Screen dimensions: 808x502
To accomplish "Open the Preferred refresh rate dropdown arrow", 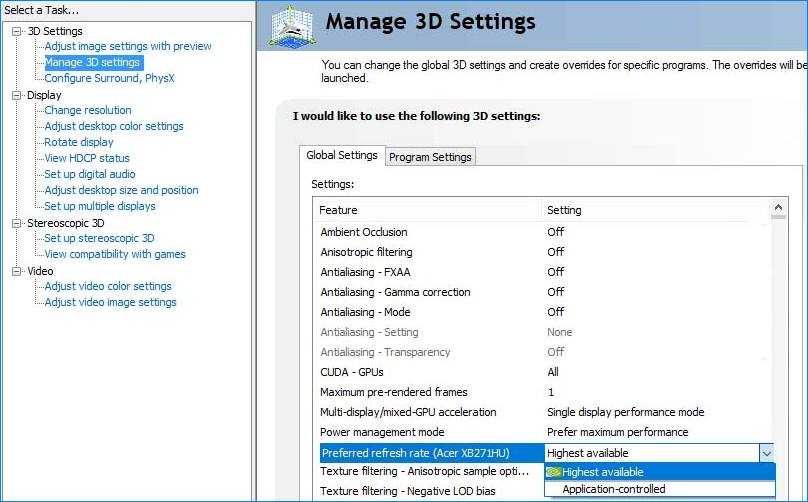I will [x=766, y=453].
